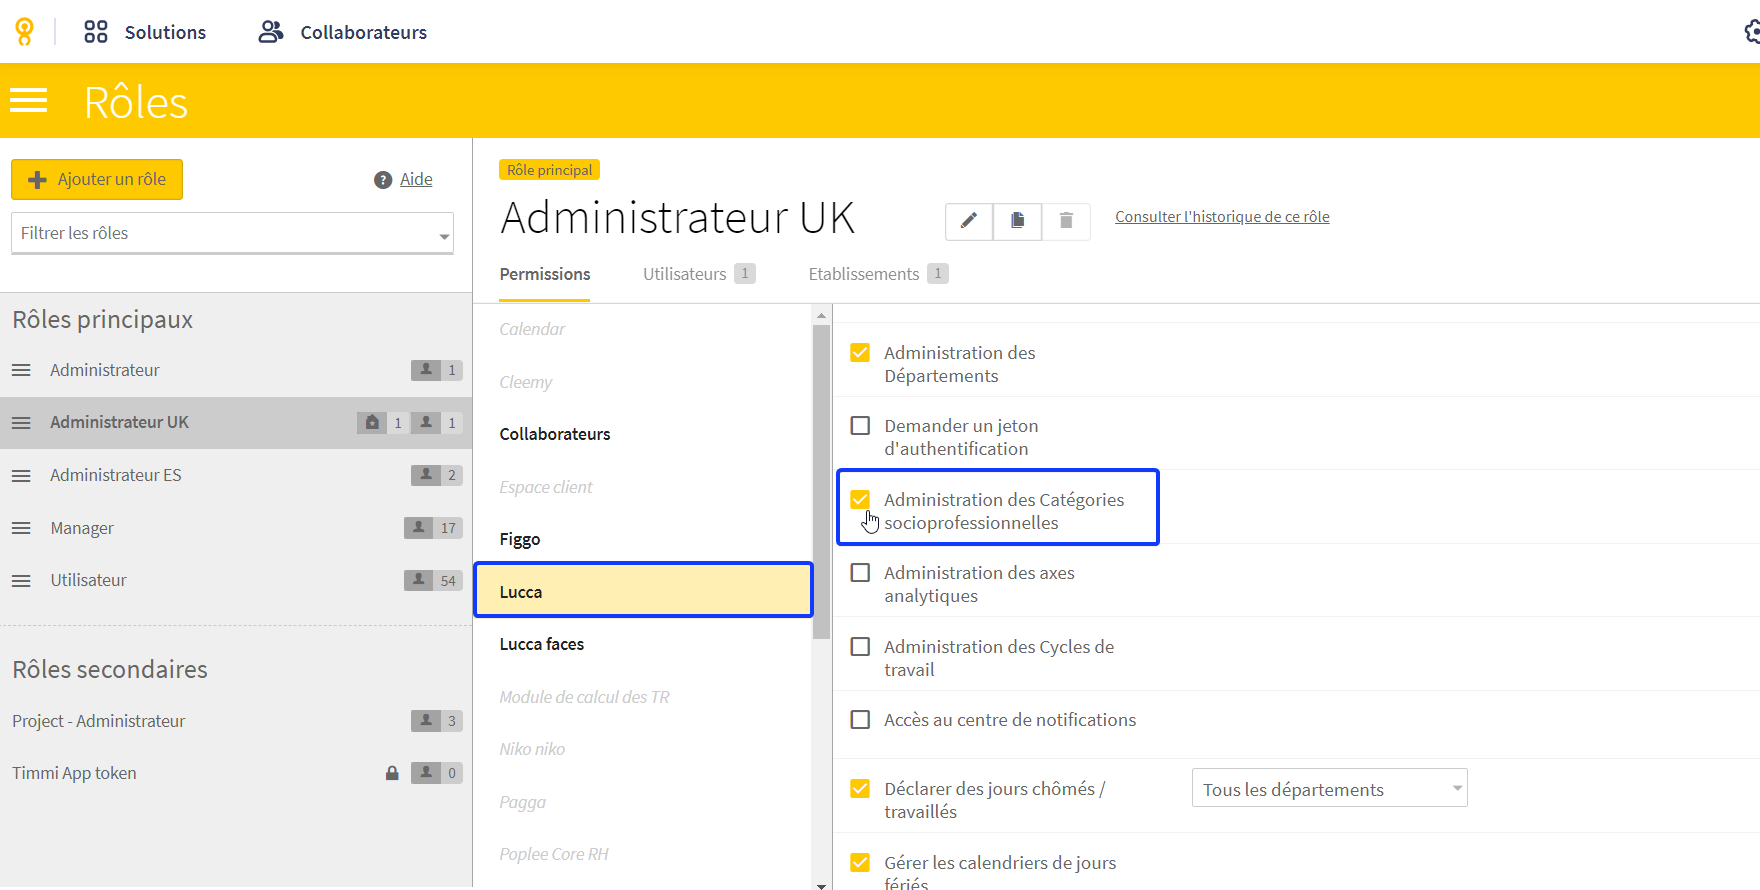Click the Ajouter un rôle button
Viewport: 1760px width, 890px height.
coord(97,179)
